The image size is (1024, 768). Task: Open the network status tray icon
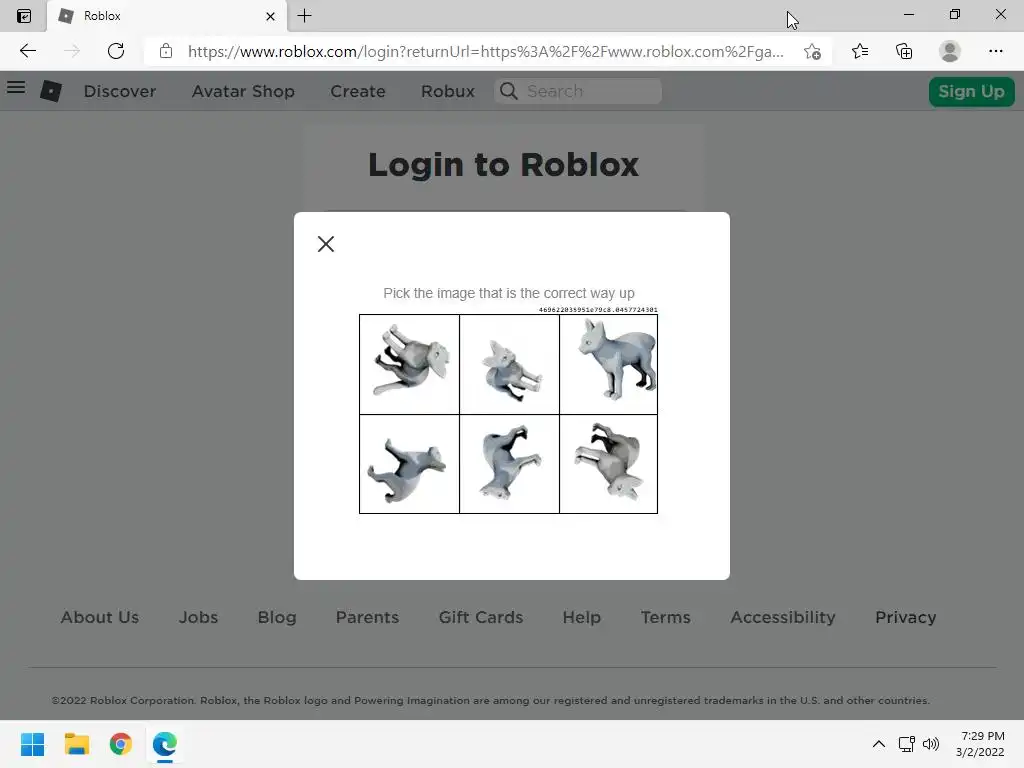coord(906,744)
